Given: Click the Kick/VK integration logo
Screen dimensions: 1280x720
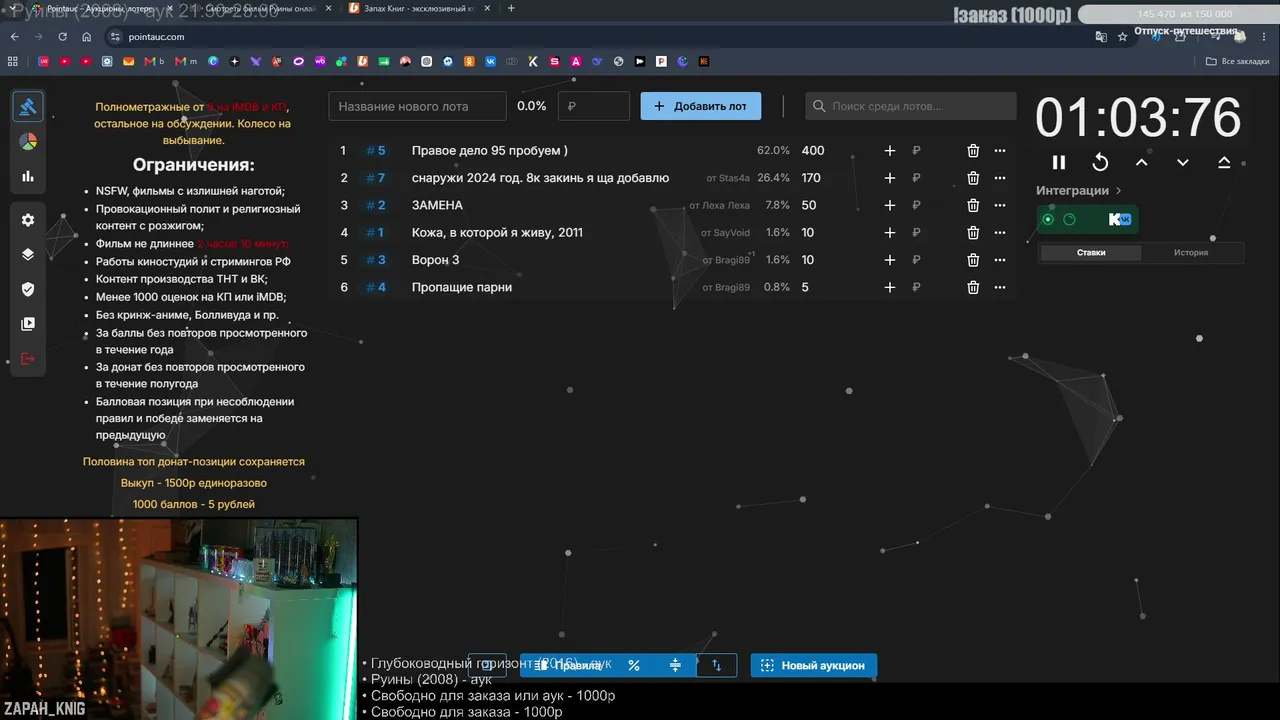Looking at the screenshot, I should (1119, 219).
